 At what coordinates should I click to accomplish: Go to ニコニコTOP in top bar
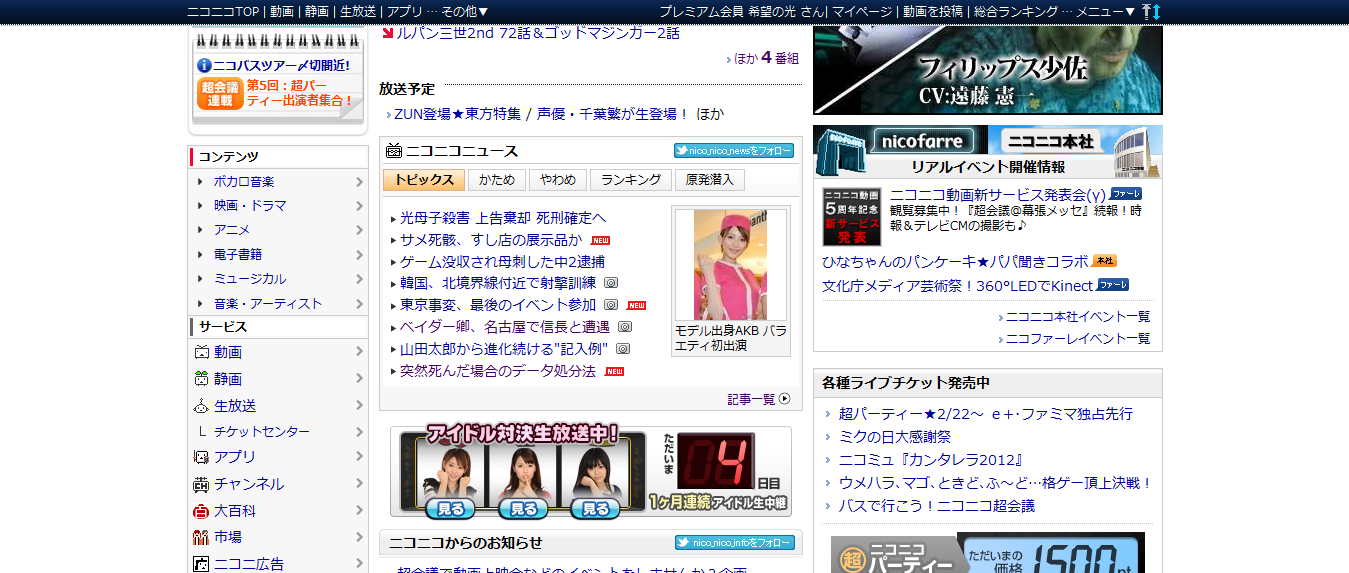[x=224, y=11]
